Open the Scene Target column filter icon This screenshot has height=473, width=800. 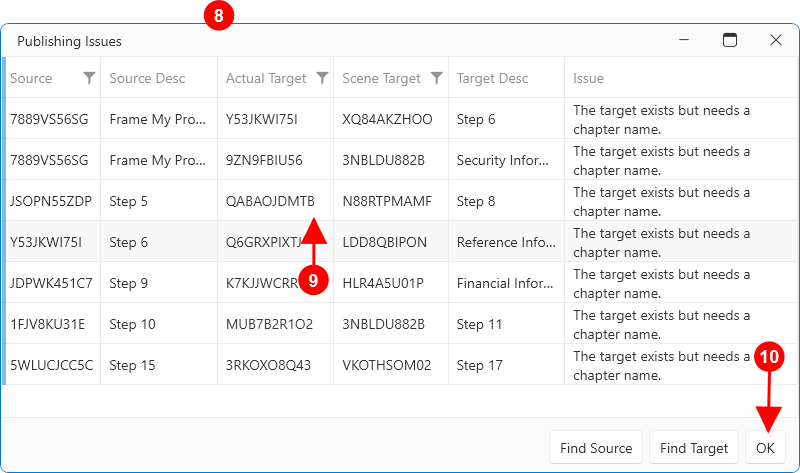click(436, 78)
